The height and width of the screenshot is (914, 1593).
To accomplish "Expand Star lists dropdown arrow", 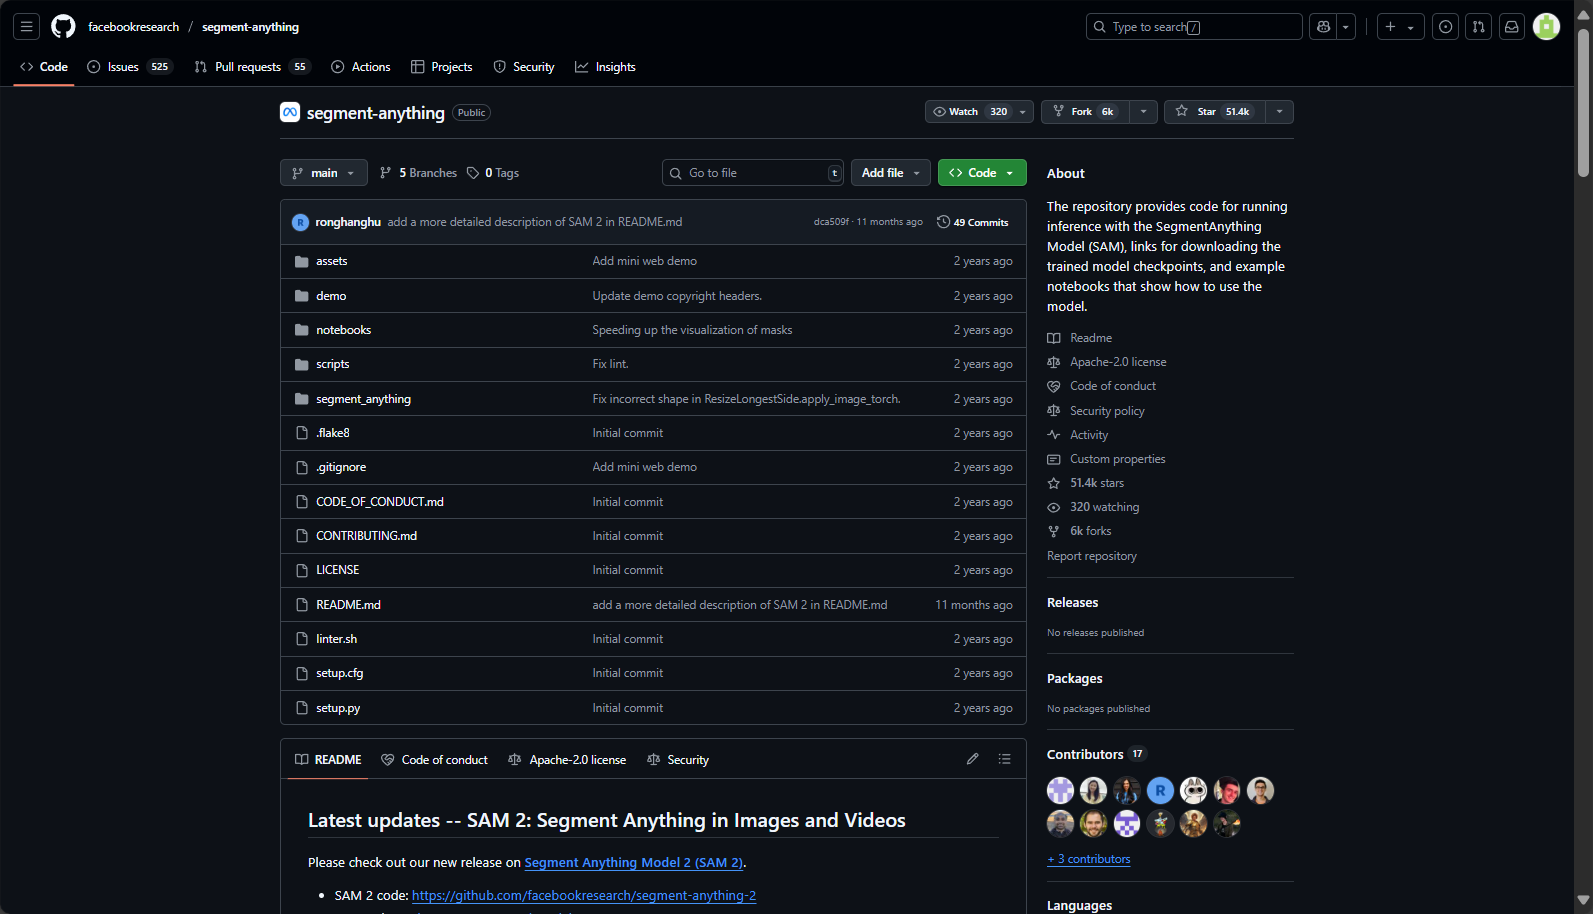I will pos(1279,112).
